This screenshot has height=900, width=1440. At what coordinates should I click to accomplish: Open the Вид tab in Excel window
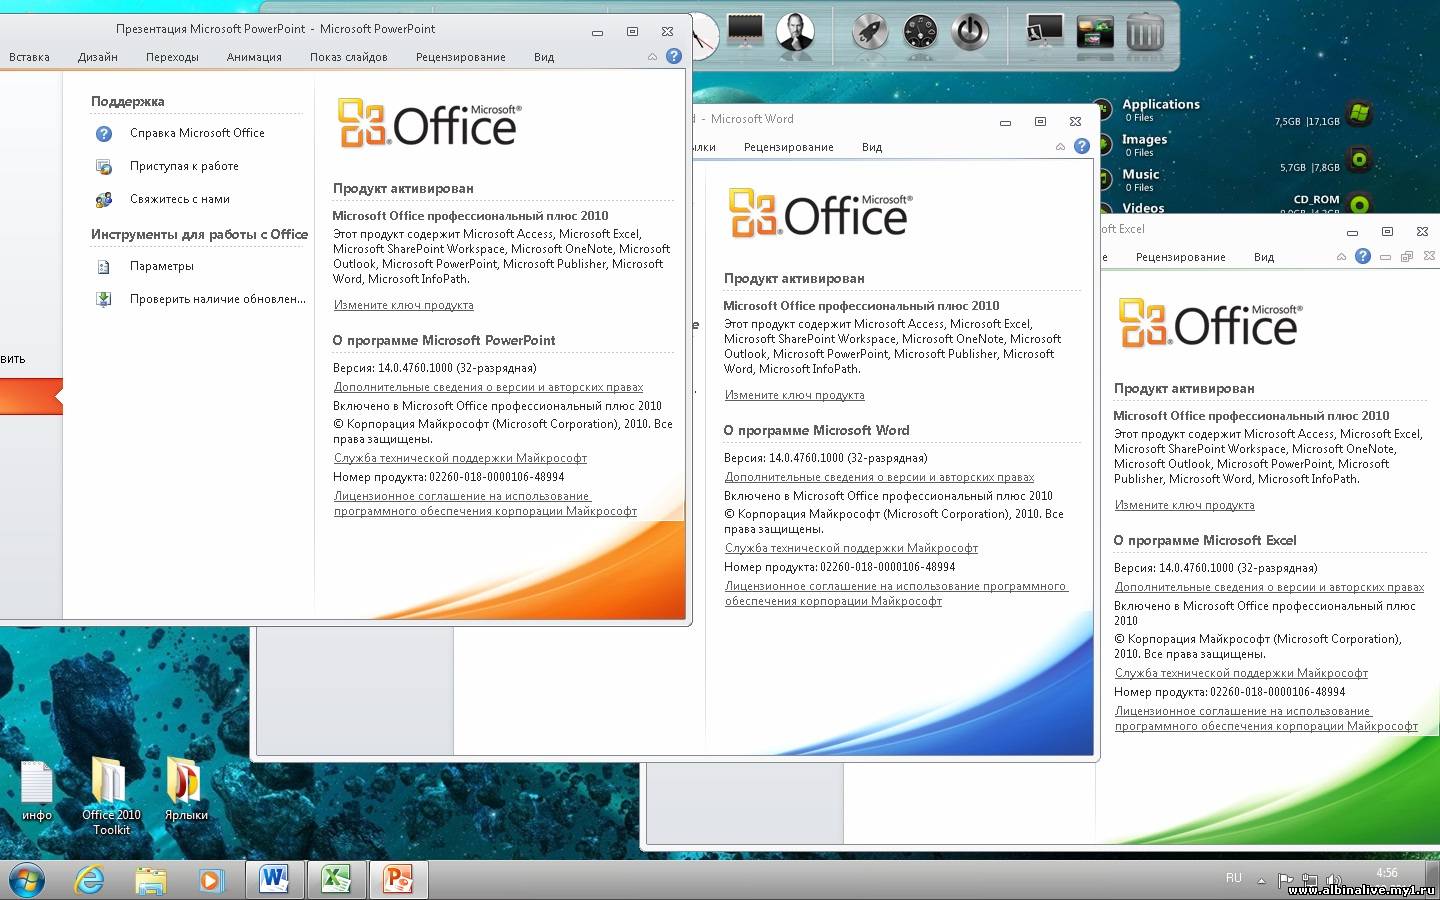coord(1264,257)
